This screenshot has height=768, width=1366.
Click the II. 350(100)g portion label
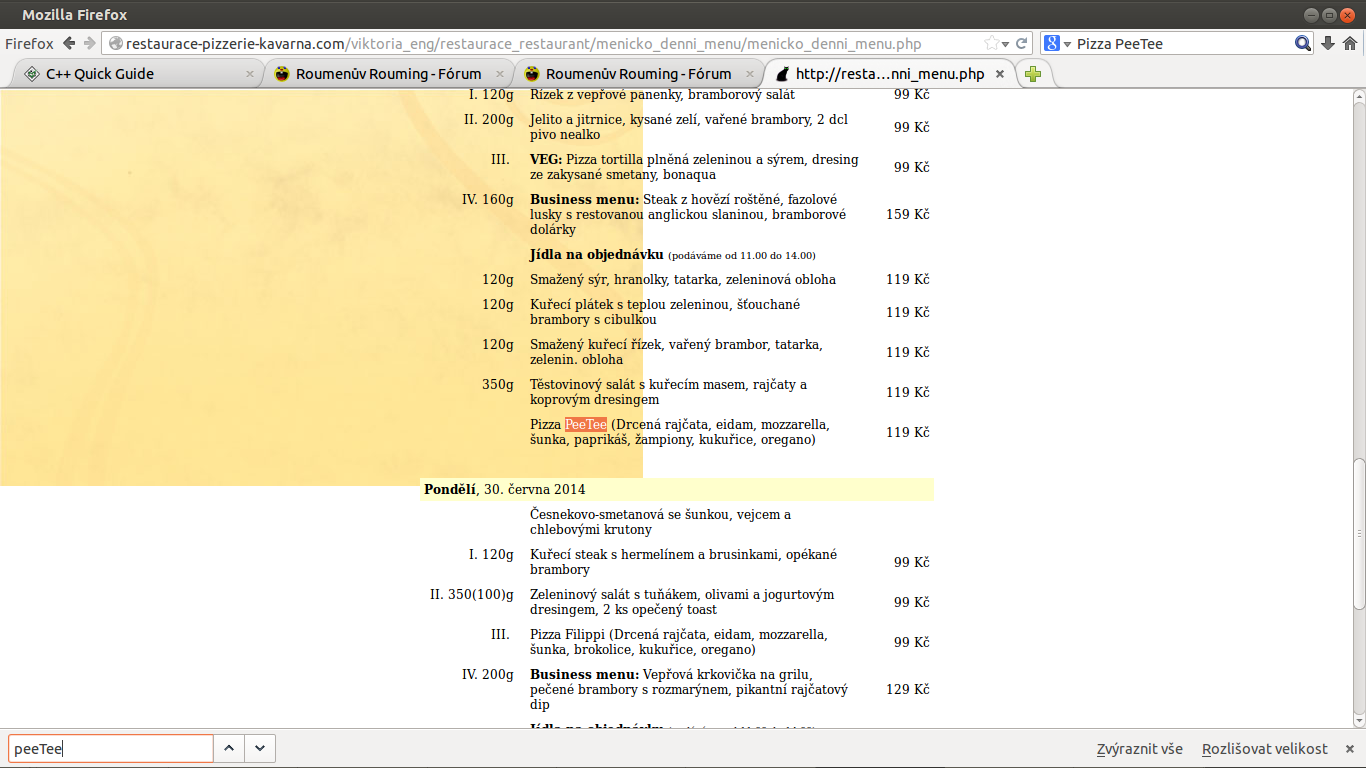click(x=472, y=595)
